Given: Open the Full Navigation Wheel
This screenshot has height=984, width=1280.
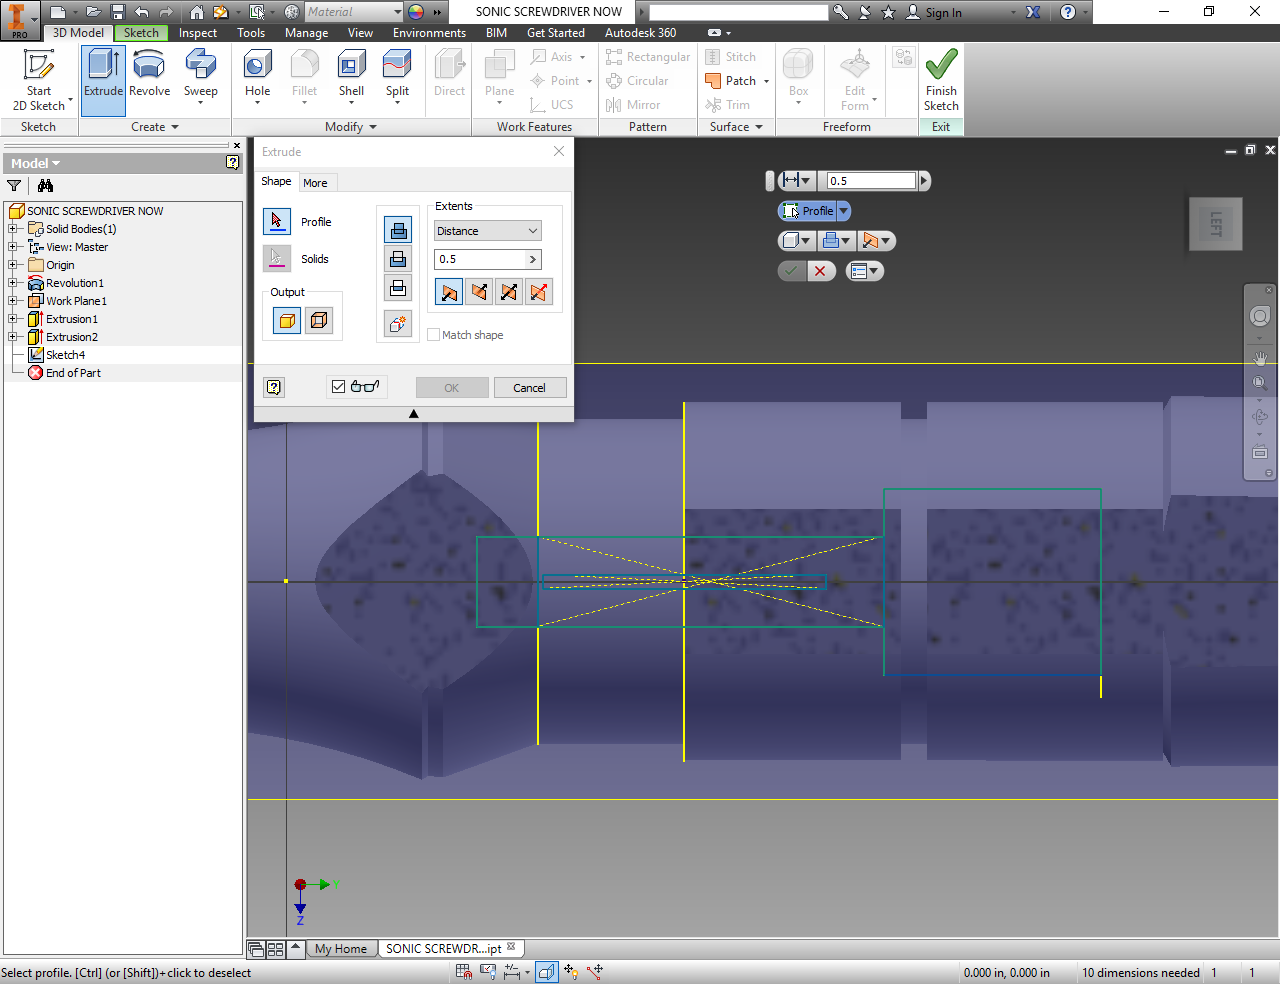Looking at the screenshot, I should click(x=1260, y=316).
